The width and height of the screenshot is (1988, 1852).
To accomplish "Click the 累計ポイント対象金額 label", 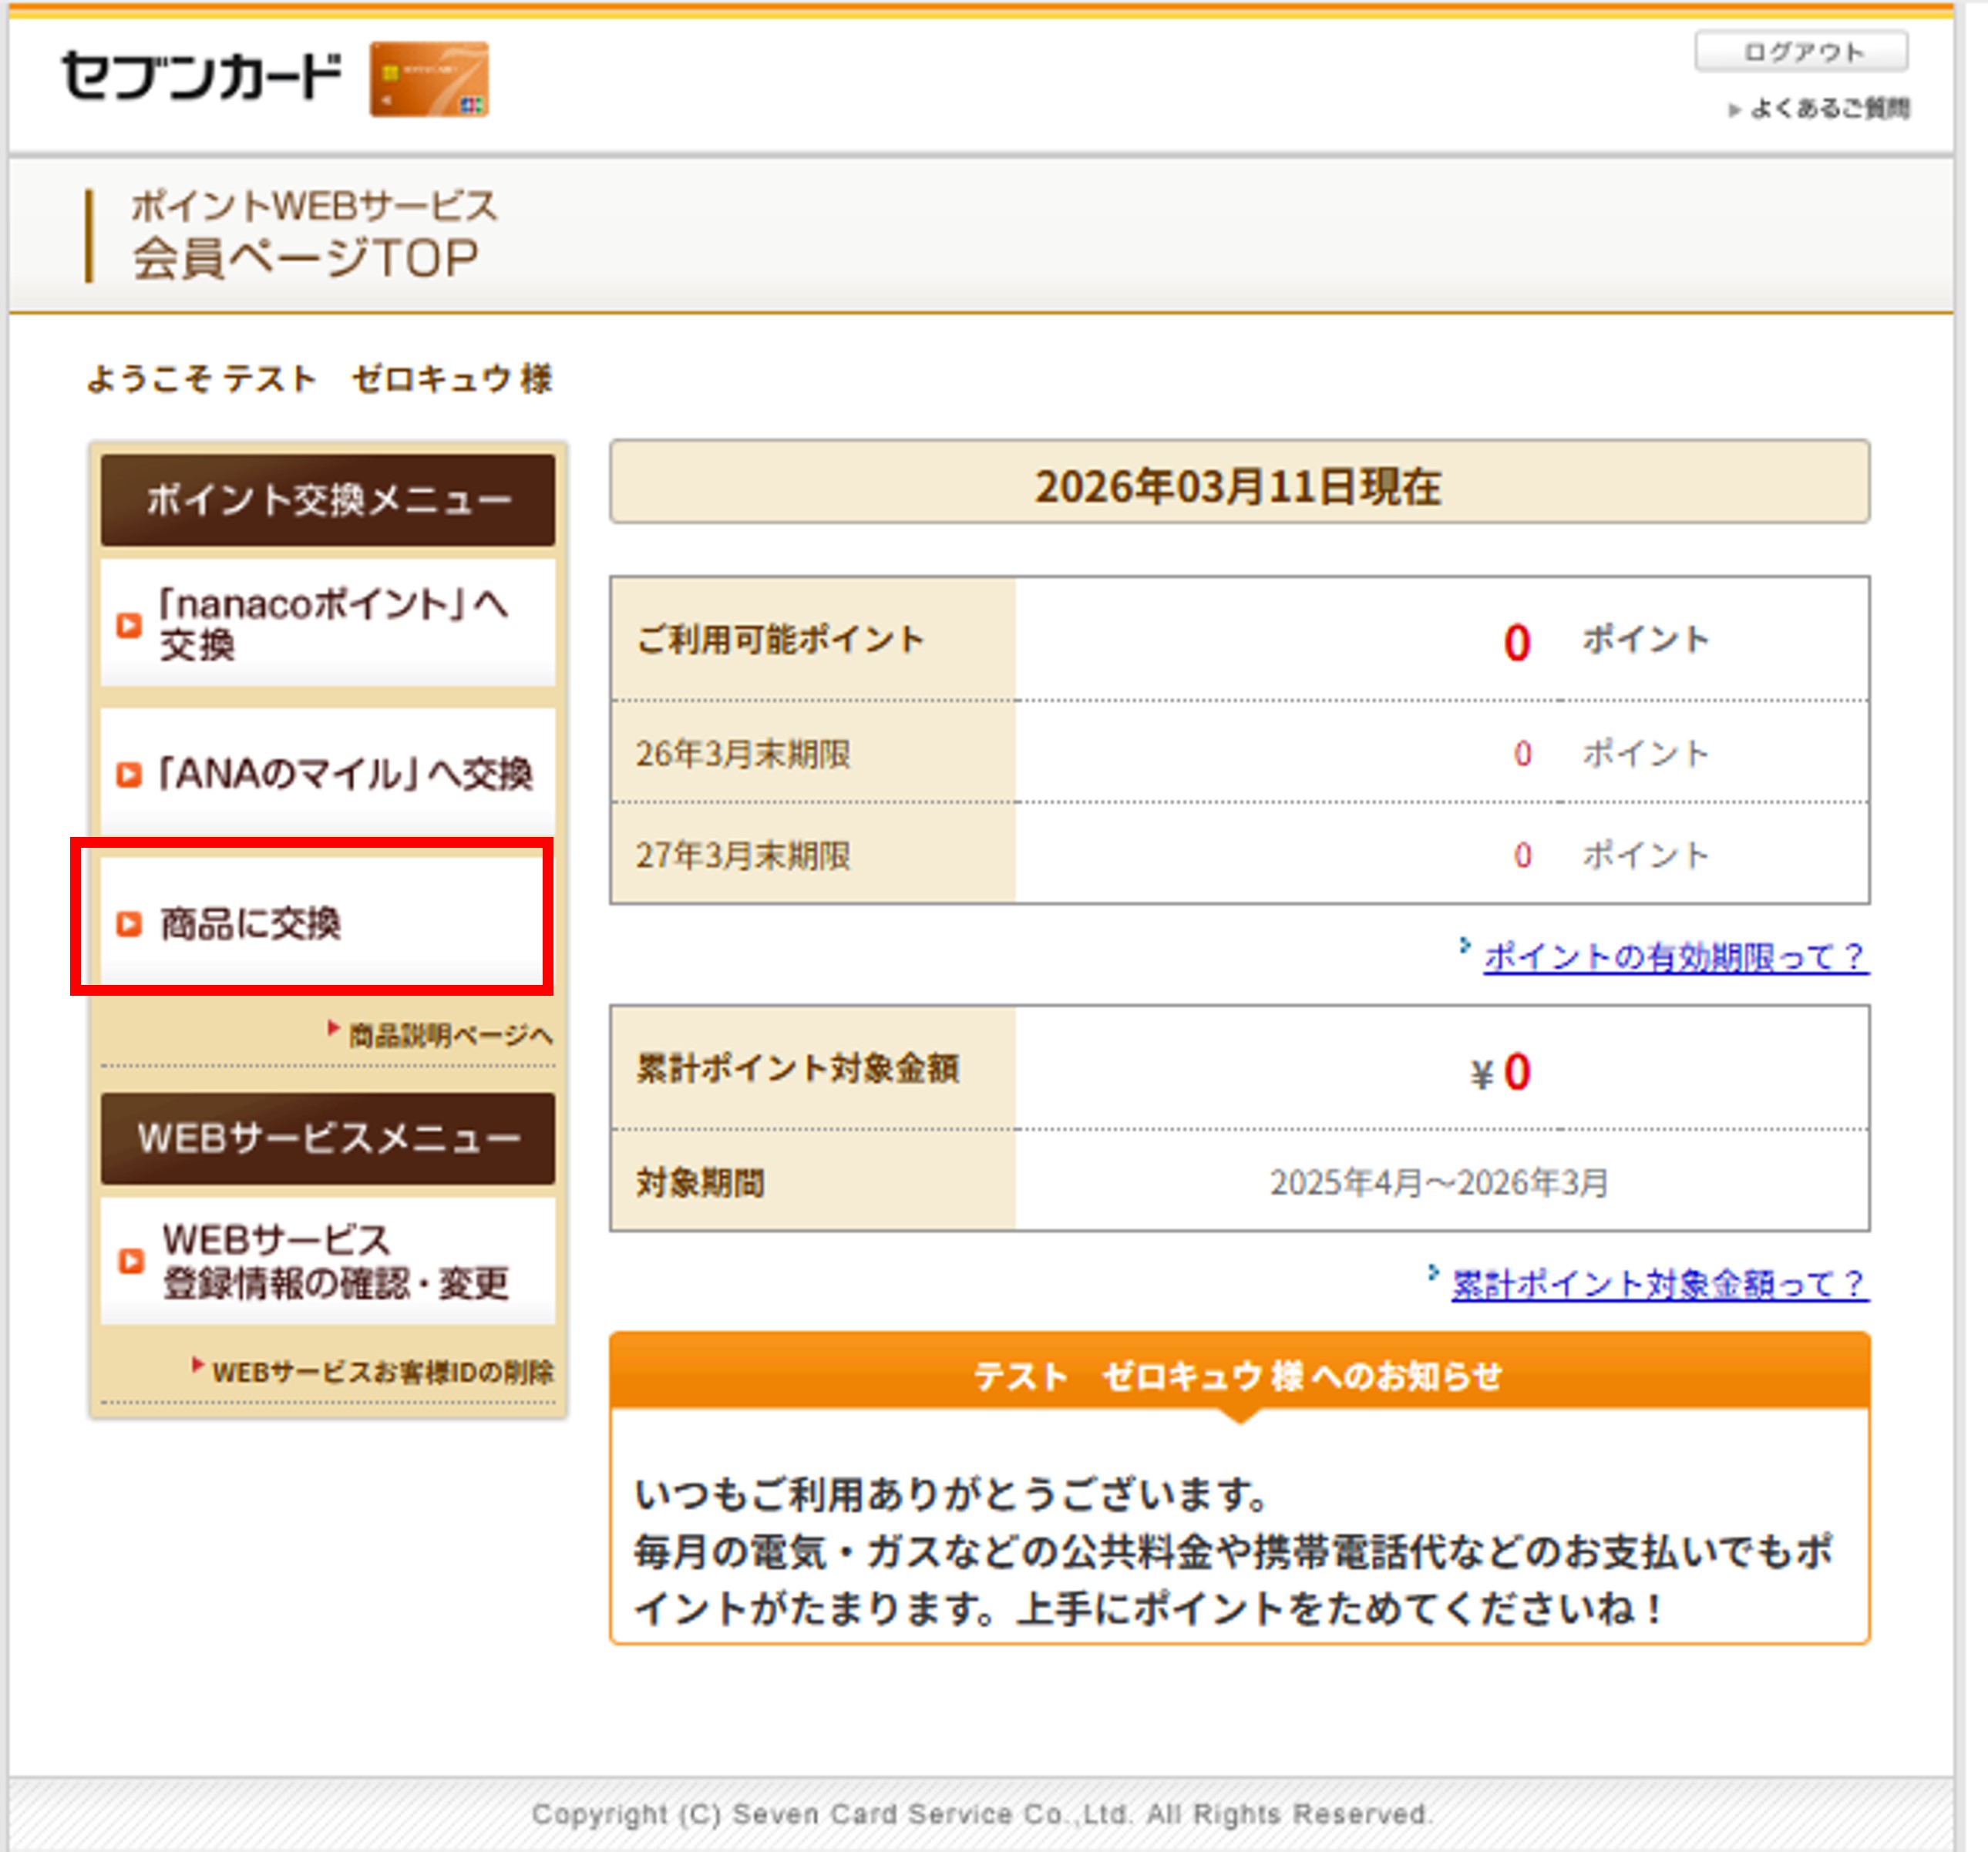I will pyautogui.click(x=797, y=1068).
